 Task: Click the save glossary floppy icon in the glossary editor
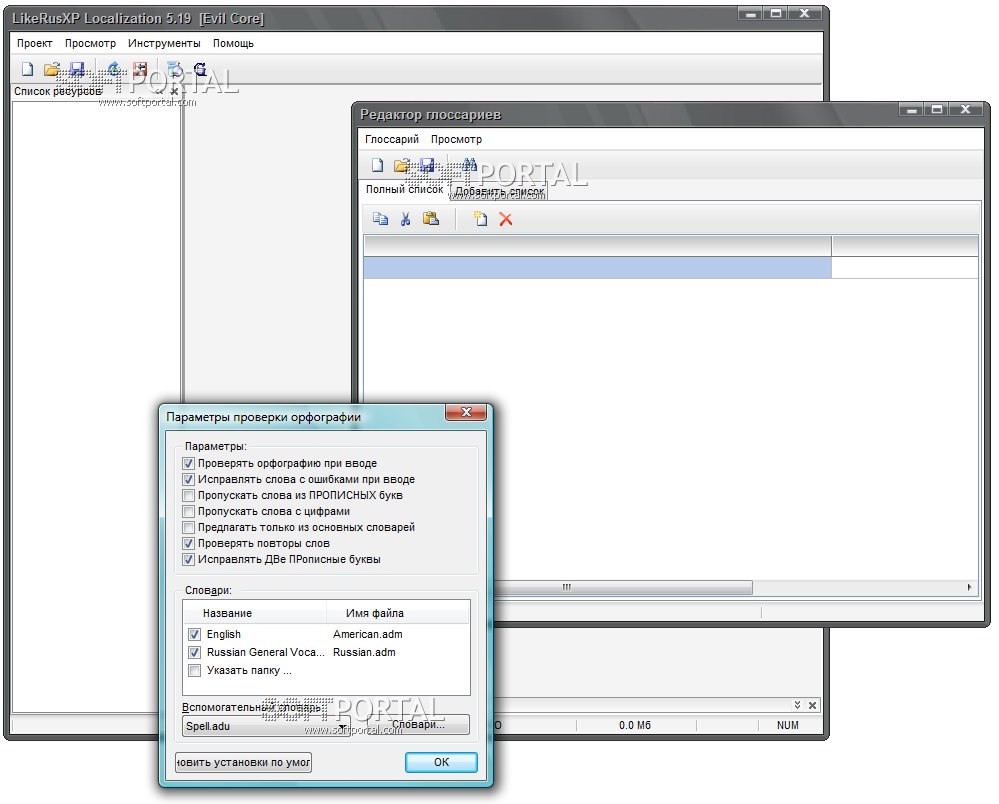point(427,166)
